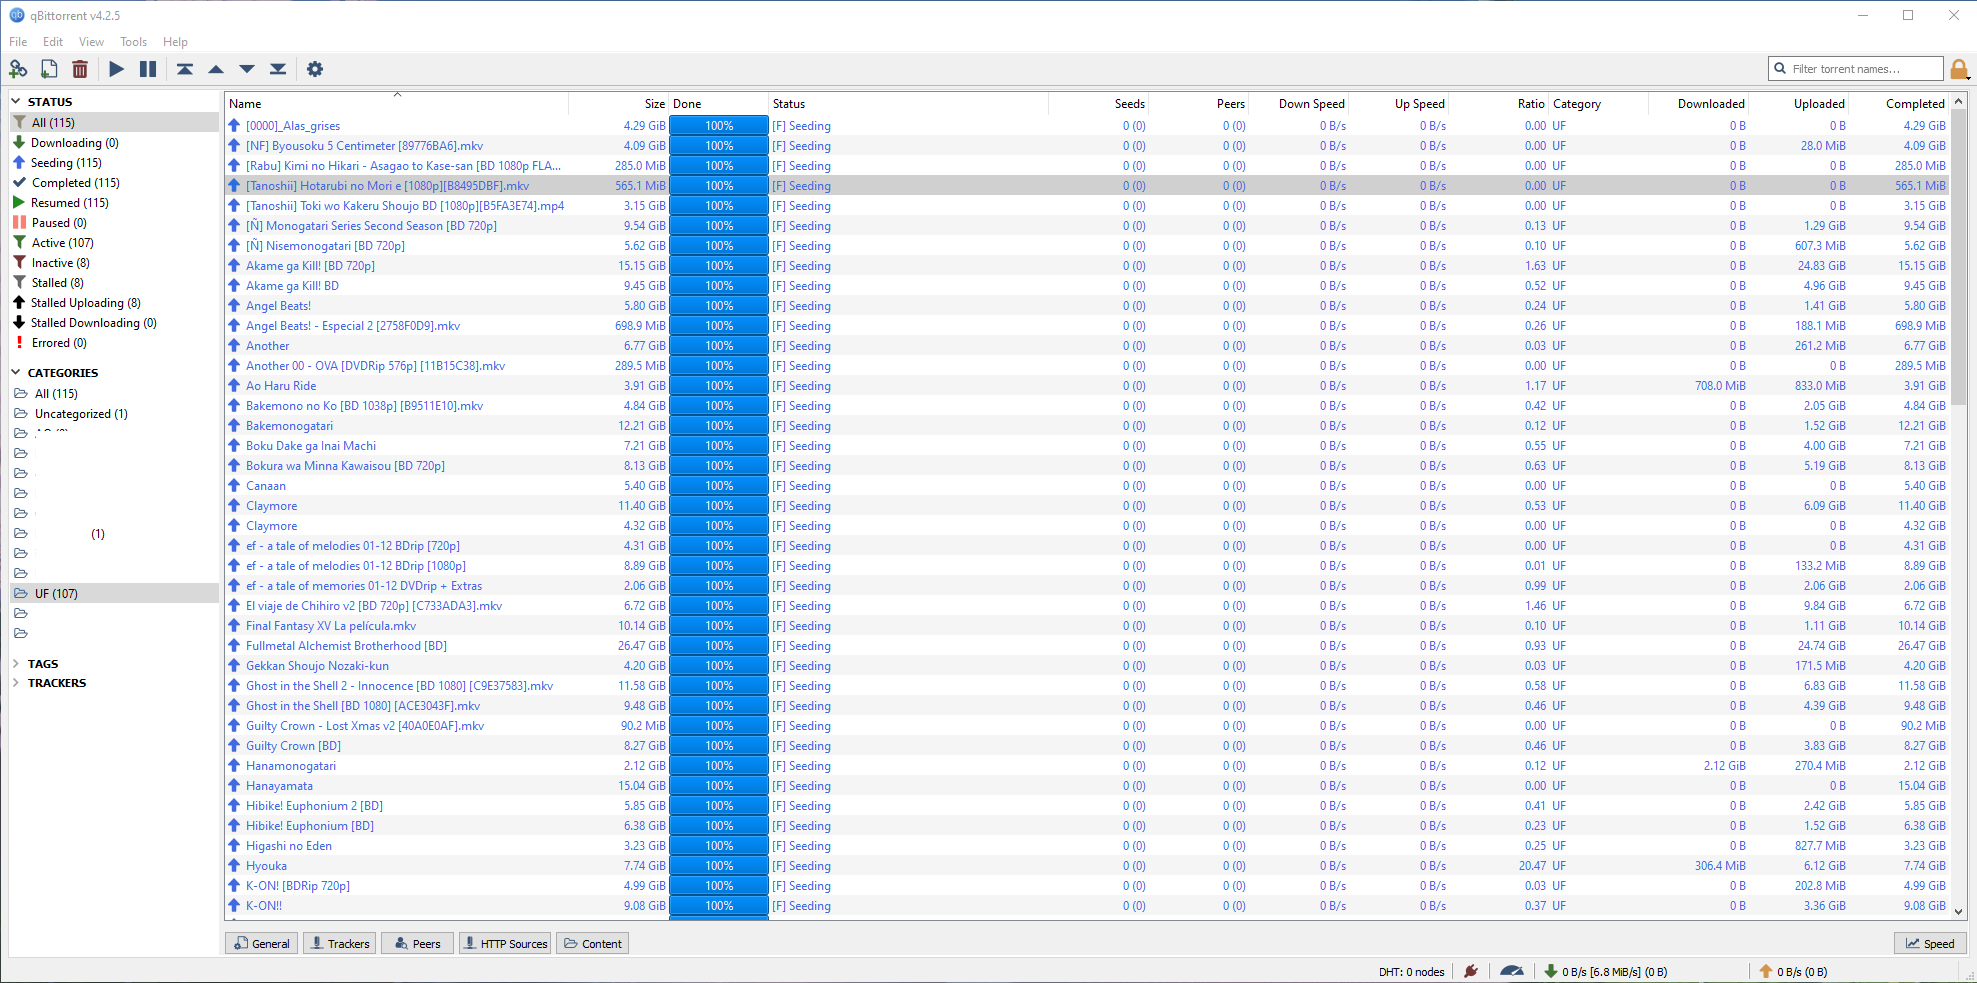Viewport: 1977px width, 983px height.
Task: Open the View menu
Action: tap(91, 42)
